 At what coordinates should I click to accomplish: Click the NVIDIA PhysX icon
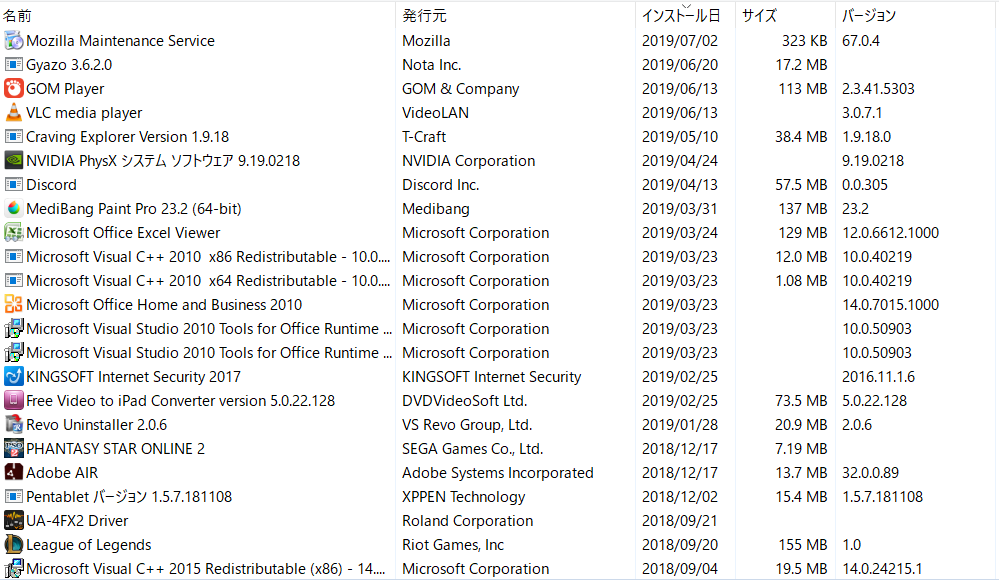point(14,161)
